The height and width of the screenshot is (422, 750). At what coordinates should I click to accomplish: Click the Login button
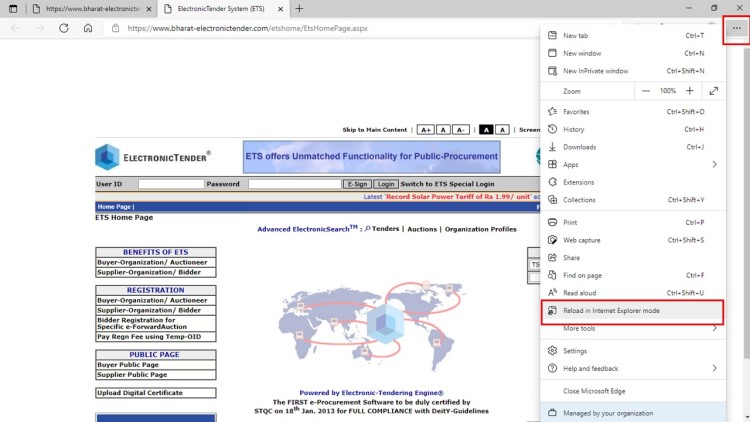coord(385,184)
